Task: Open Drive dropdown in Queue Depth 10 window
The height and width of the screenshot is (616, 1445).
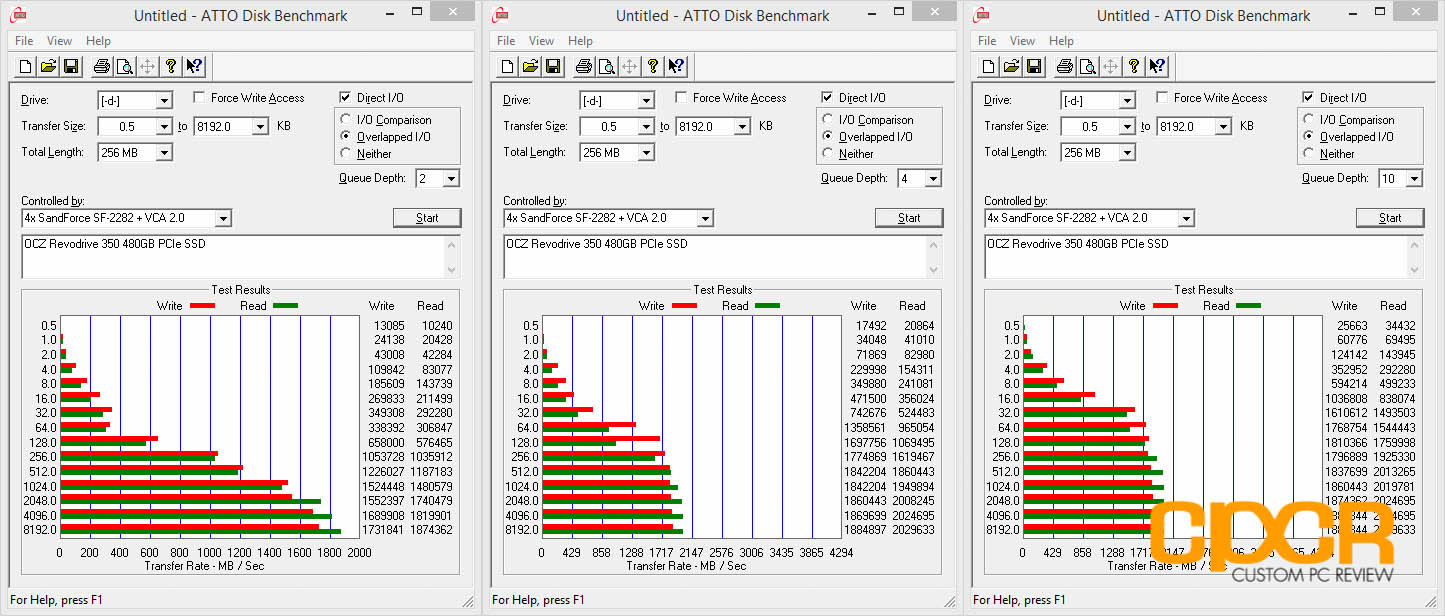Action: [1098, 100]
